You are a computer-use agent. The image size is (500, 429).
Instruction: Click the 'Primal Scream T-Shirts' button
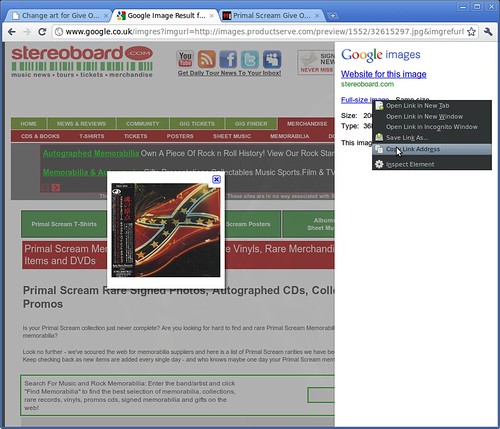(x=64, y=224)
